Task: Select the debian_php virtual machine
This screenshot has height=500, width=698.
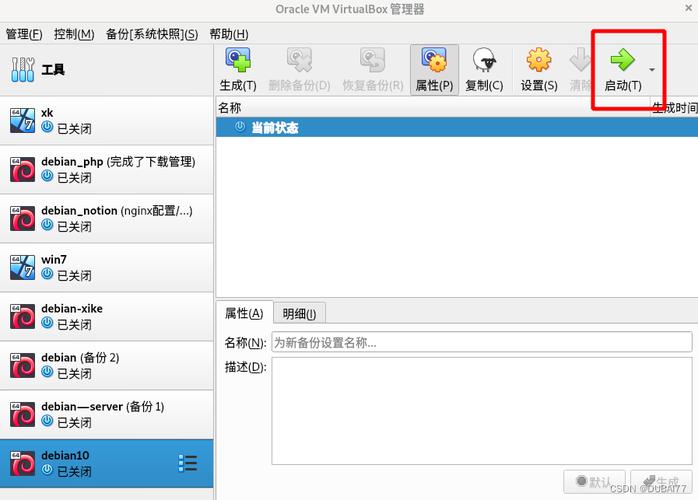Action: click(106, 170)
